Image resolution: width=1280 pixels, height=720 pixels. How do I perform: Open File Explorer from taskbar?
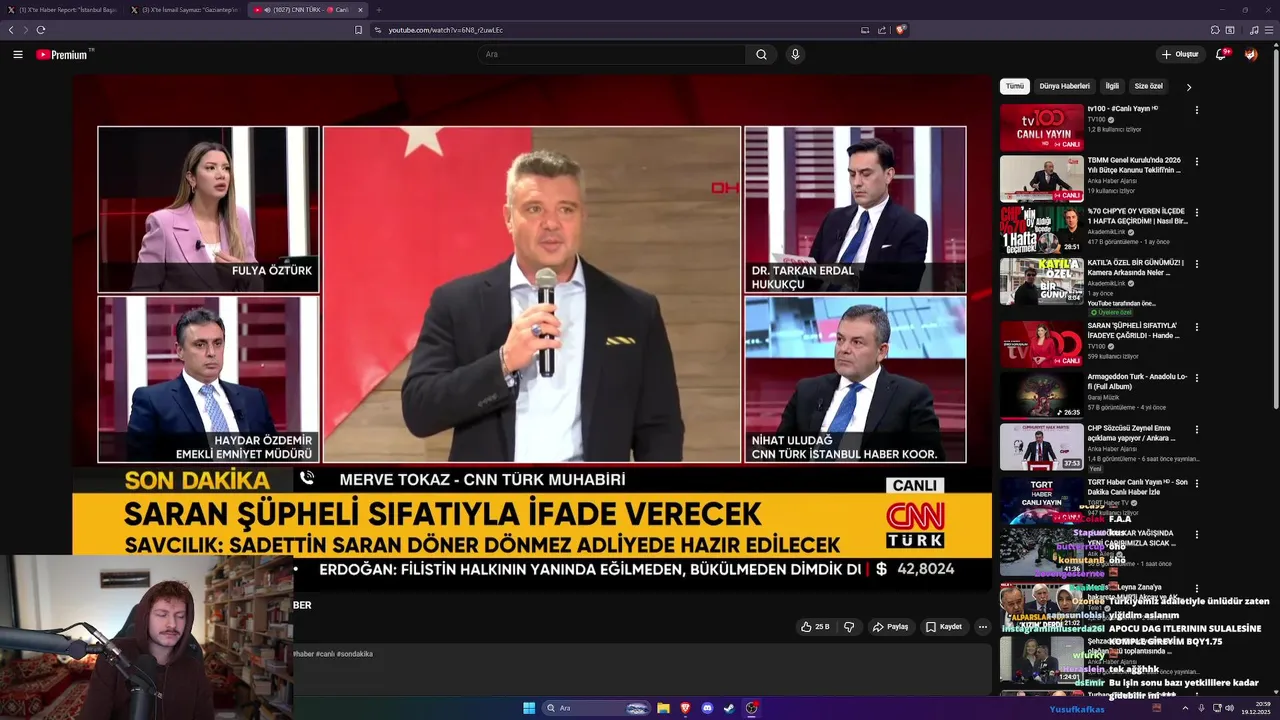click(663, 708)
